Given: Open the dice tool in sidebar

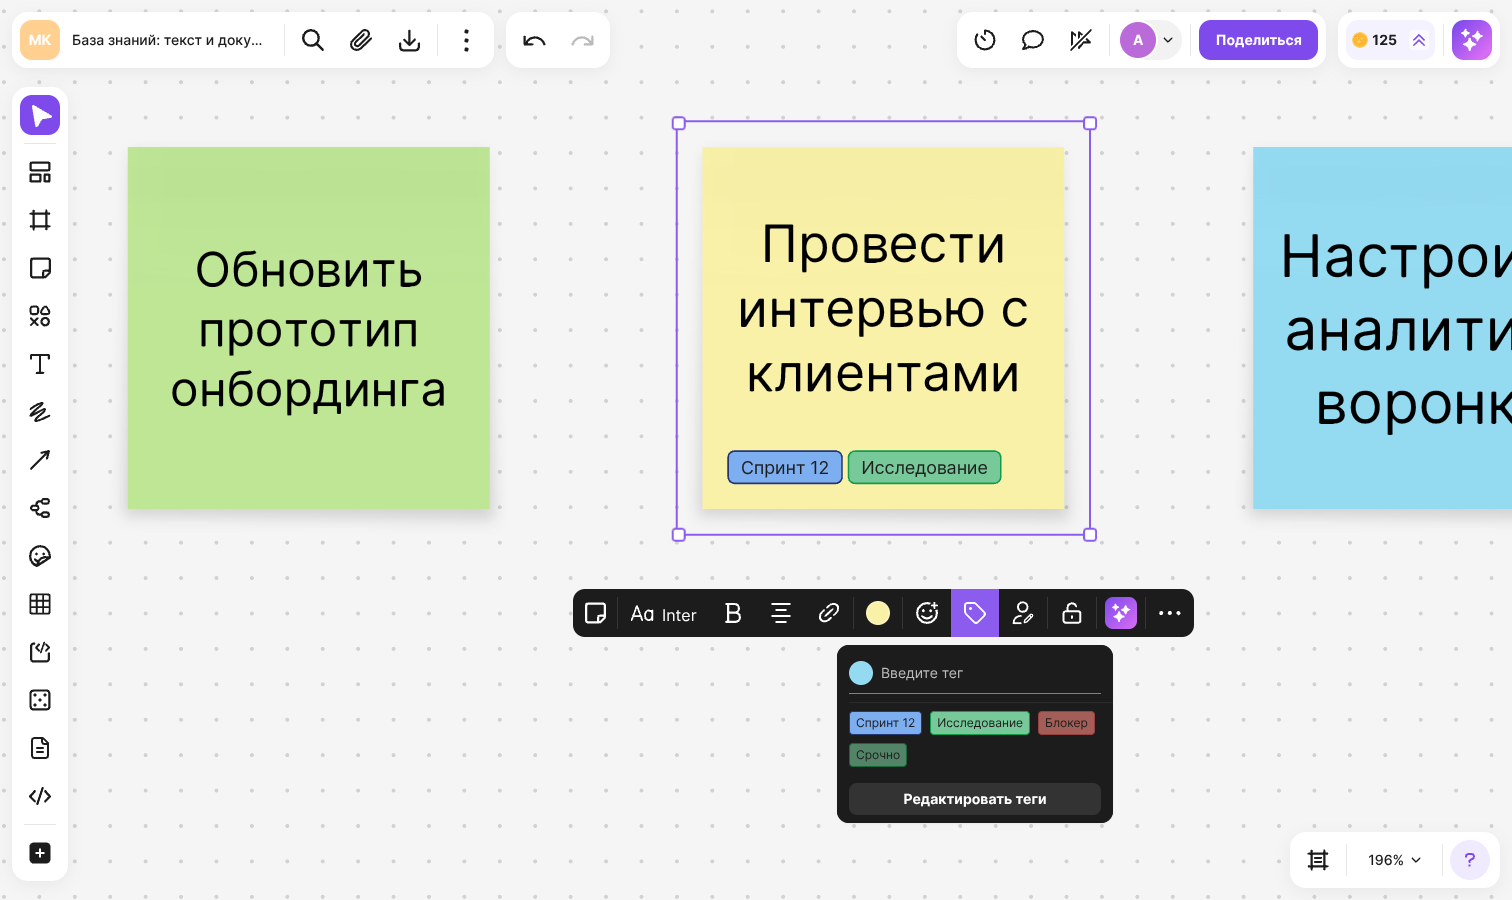Looking at the screenshot, I should coord(40,700).
